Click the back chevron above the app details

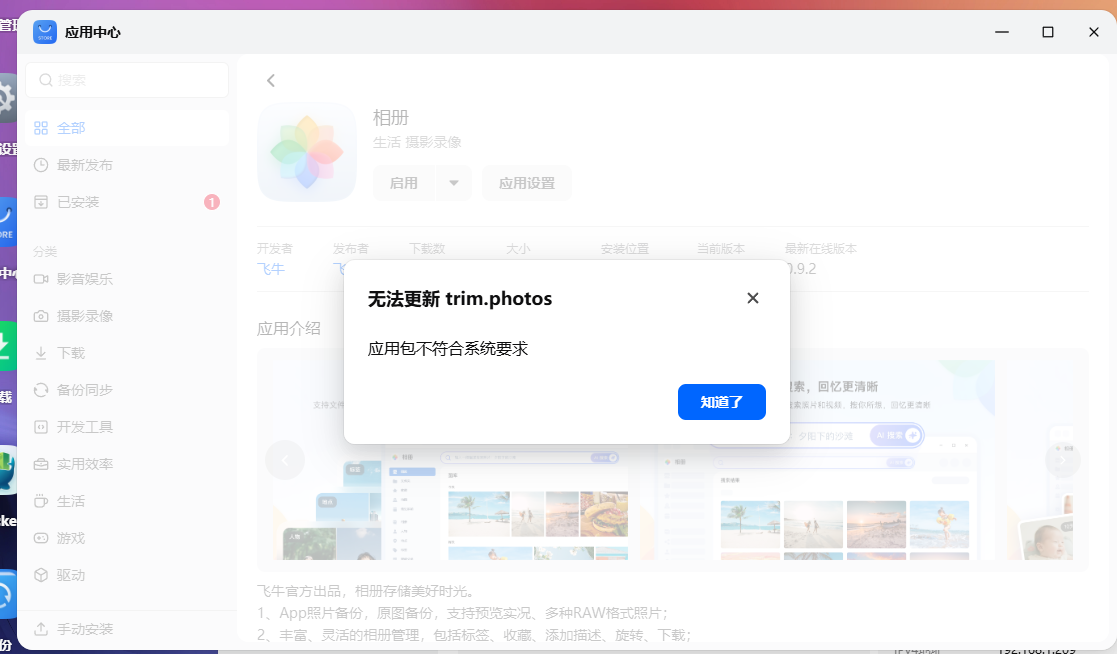270,80
